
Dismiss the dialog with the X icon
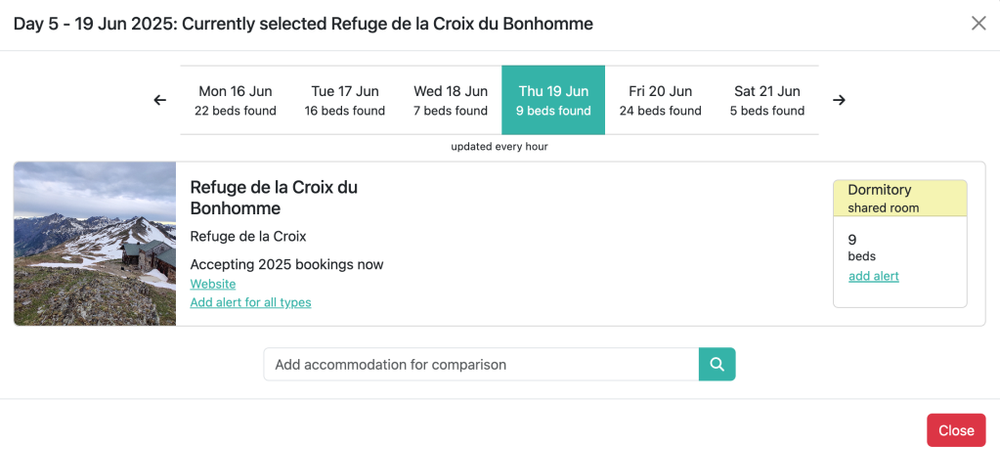(x=978, y=23)
